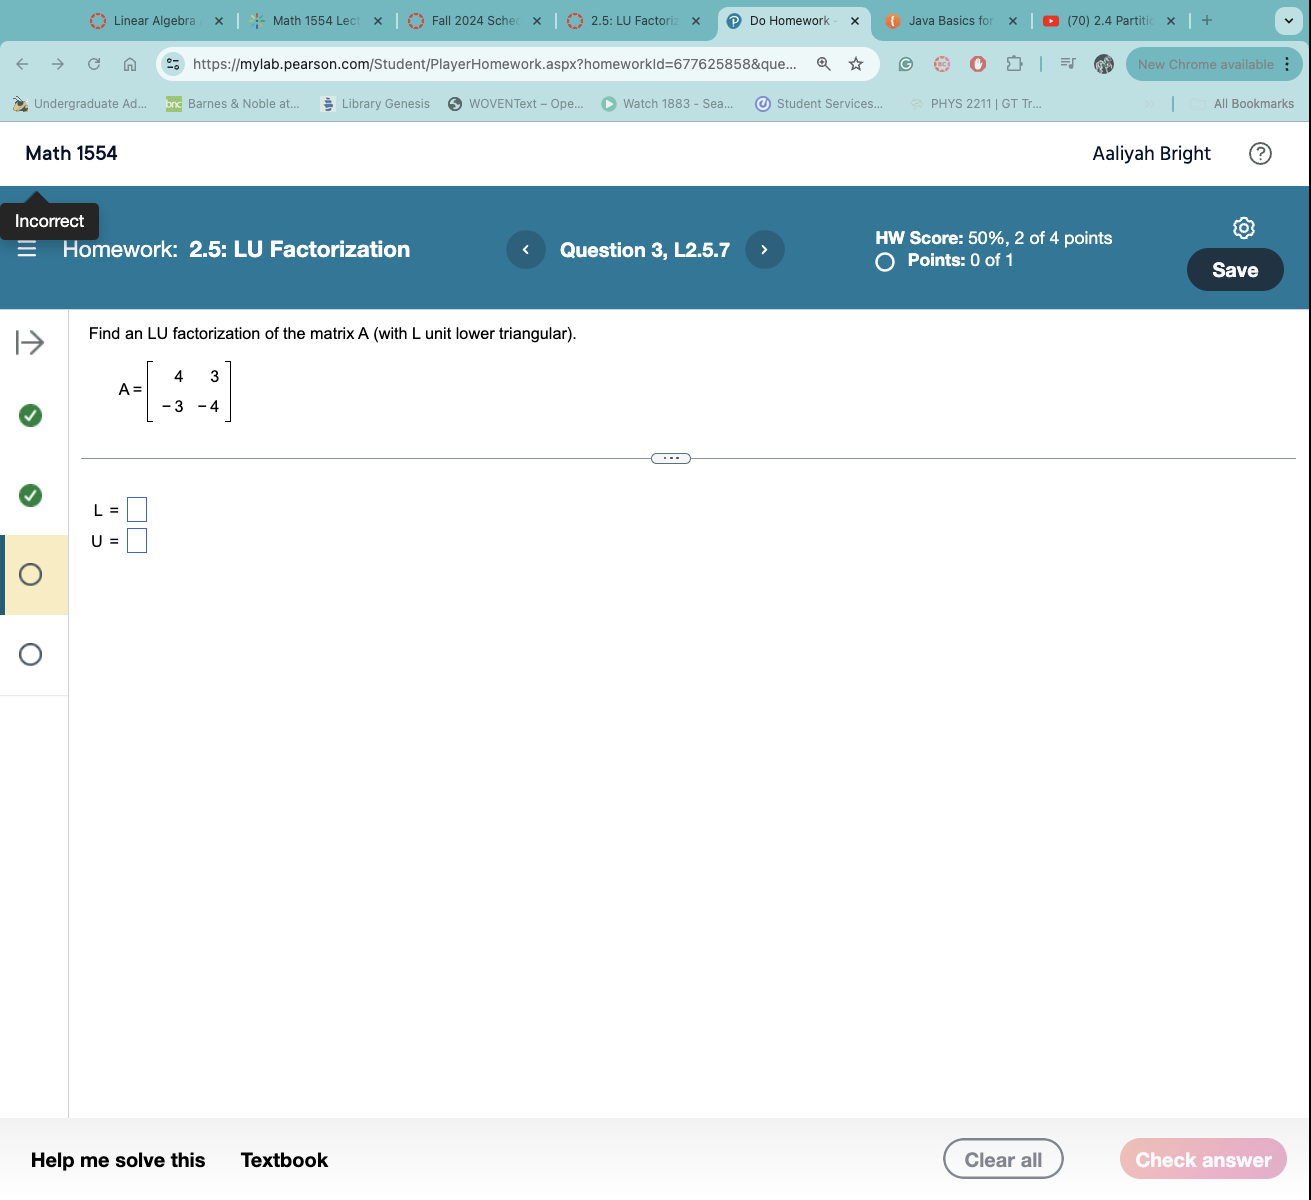This screenshot has width=1311, height=1200.
Task: Click the Save button
Action: [1235, 270]
